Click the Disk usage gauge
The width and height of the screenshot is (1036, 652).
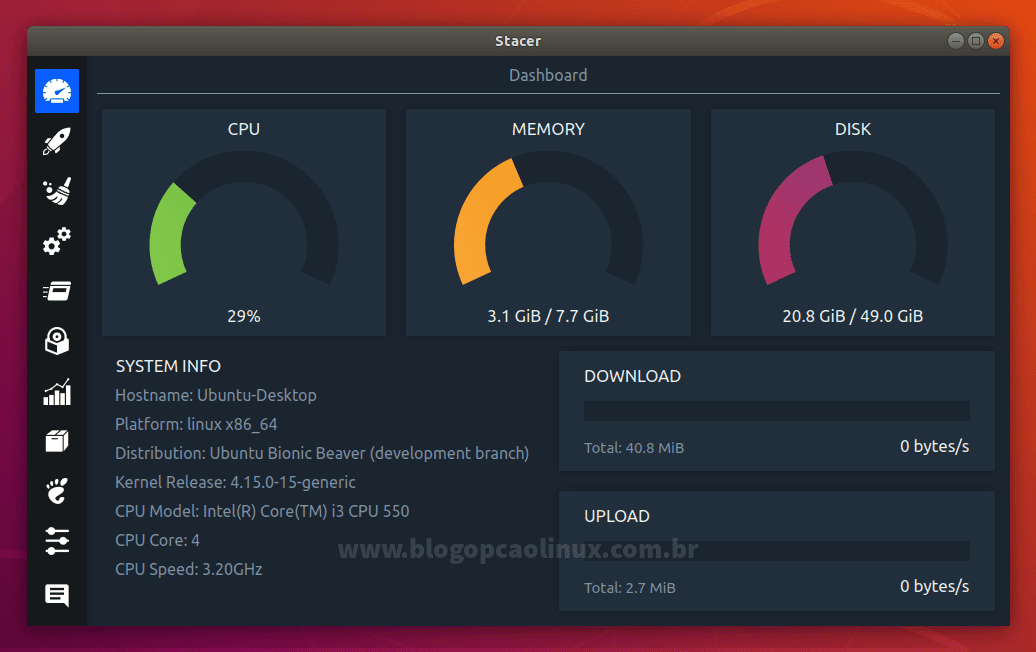coord(853,220)
